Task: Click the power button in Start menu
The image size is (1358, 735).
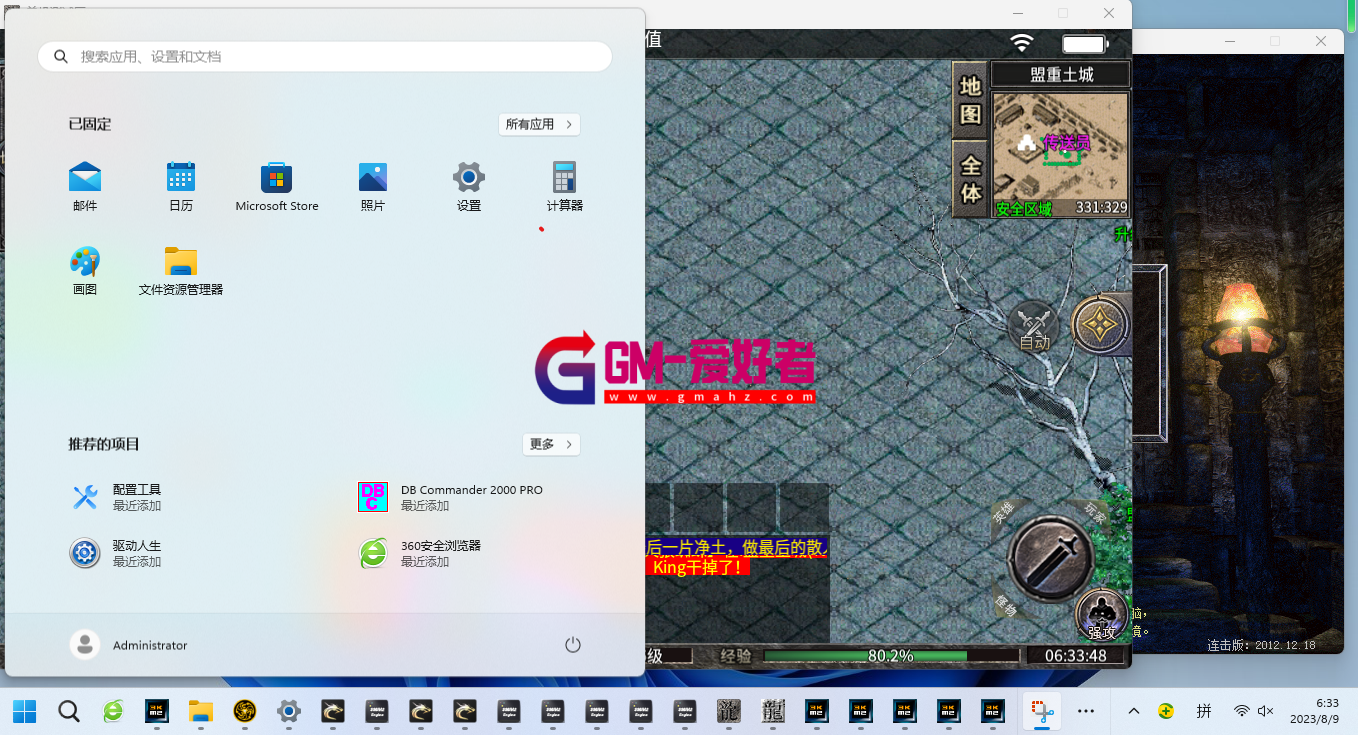Action: click(573, 645)
